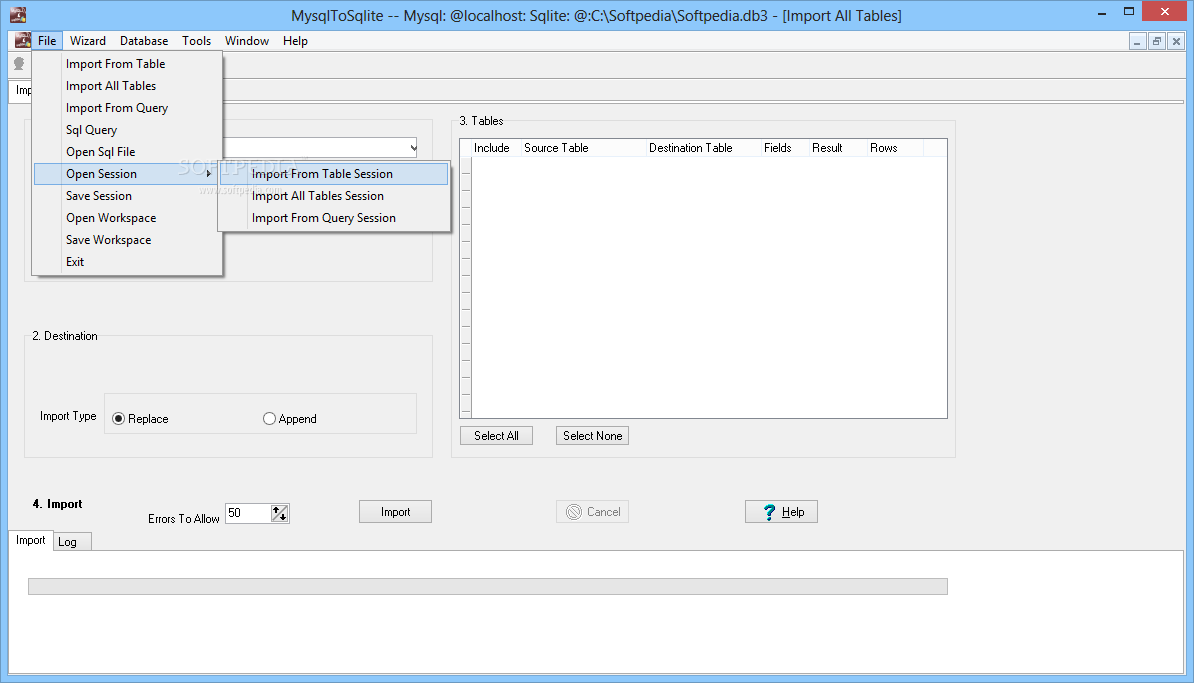Restore the inner MDI child window
This screenshot has width=1194, height=683.
tap(1157, 41)
